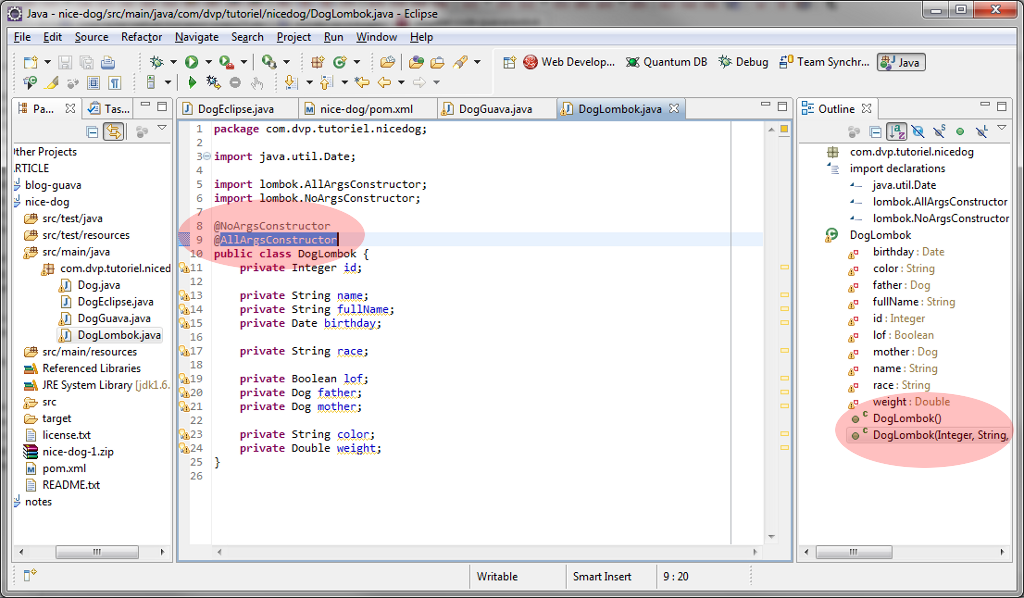Click the New Java Package icon
The height and width of the screenshot is (598, 1024).
coord(318,62)
